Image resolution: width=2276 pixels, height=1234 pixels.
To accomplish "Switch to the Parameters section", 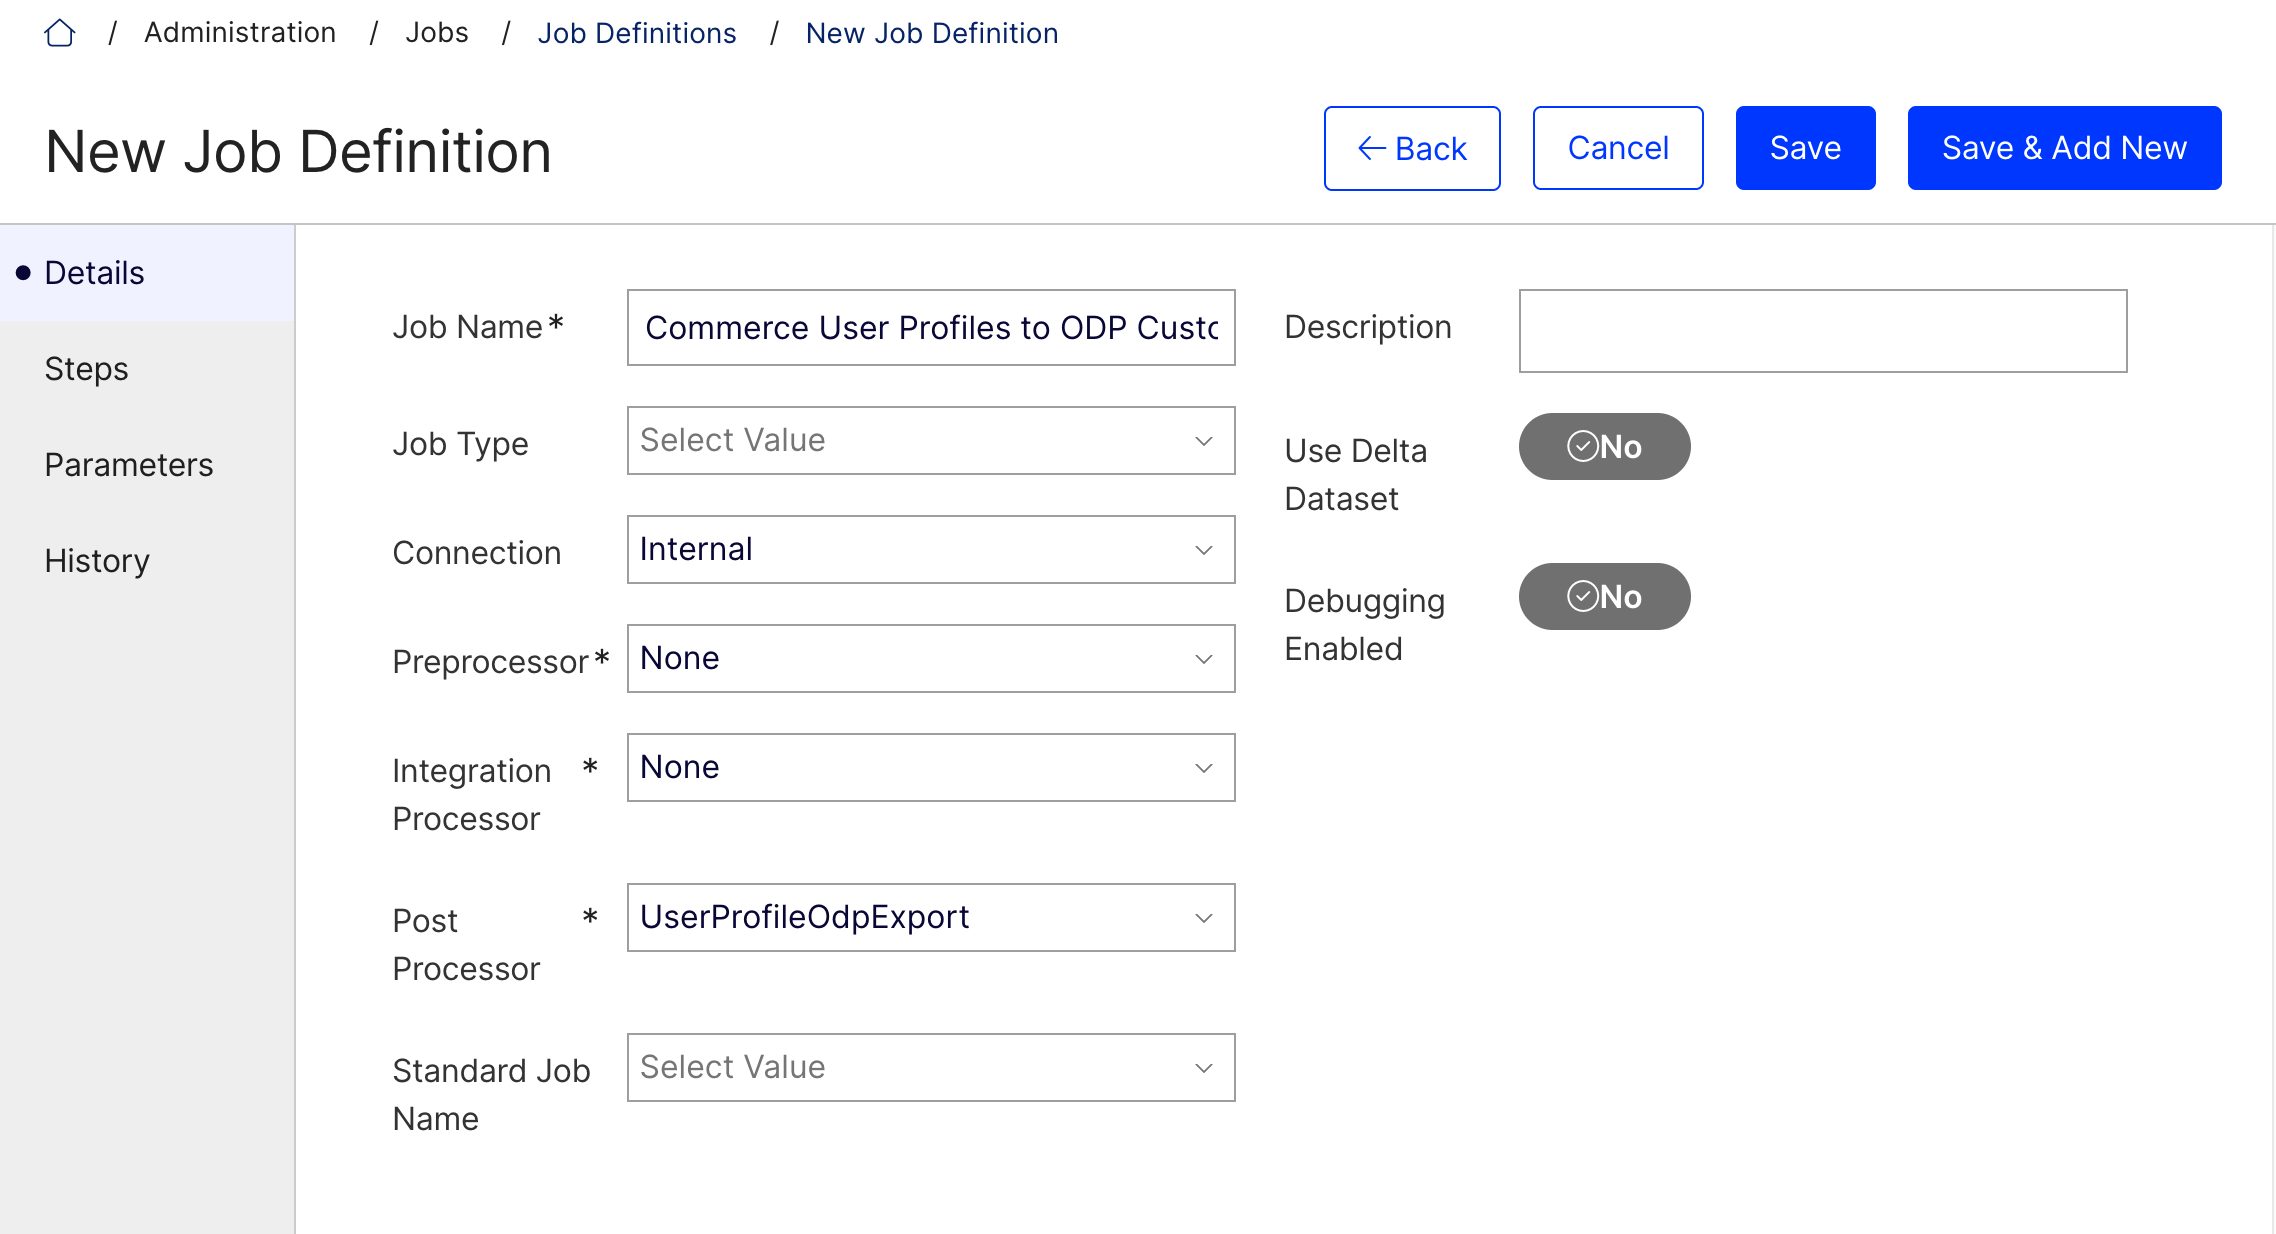I will pos(128,464).
